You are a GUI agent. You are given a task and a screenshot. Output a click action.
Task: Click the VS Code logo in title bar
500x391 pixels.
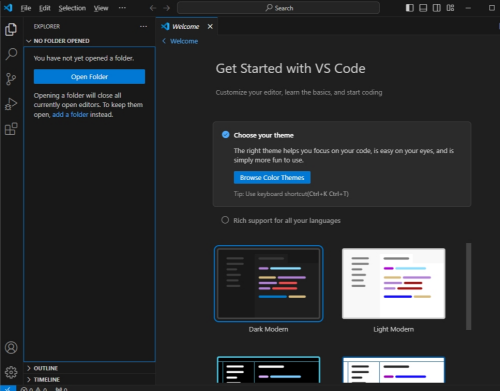(8, 8)
